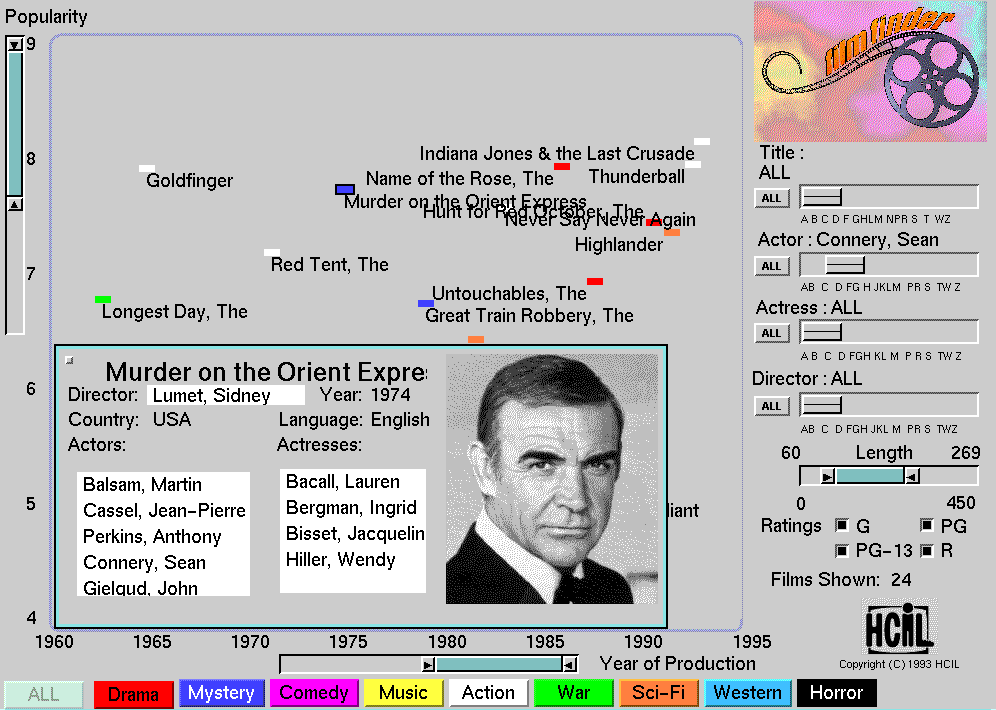Viewport: 996px width, 710px height.
Task: Select the Mystery genre button
Action: (220, 693)
